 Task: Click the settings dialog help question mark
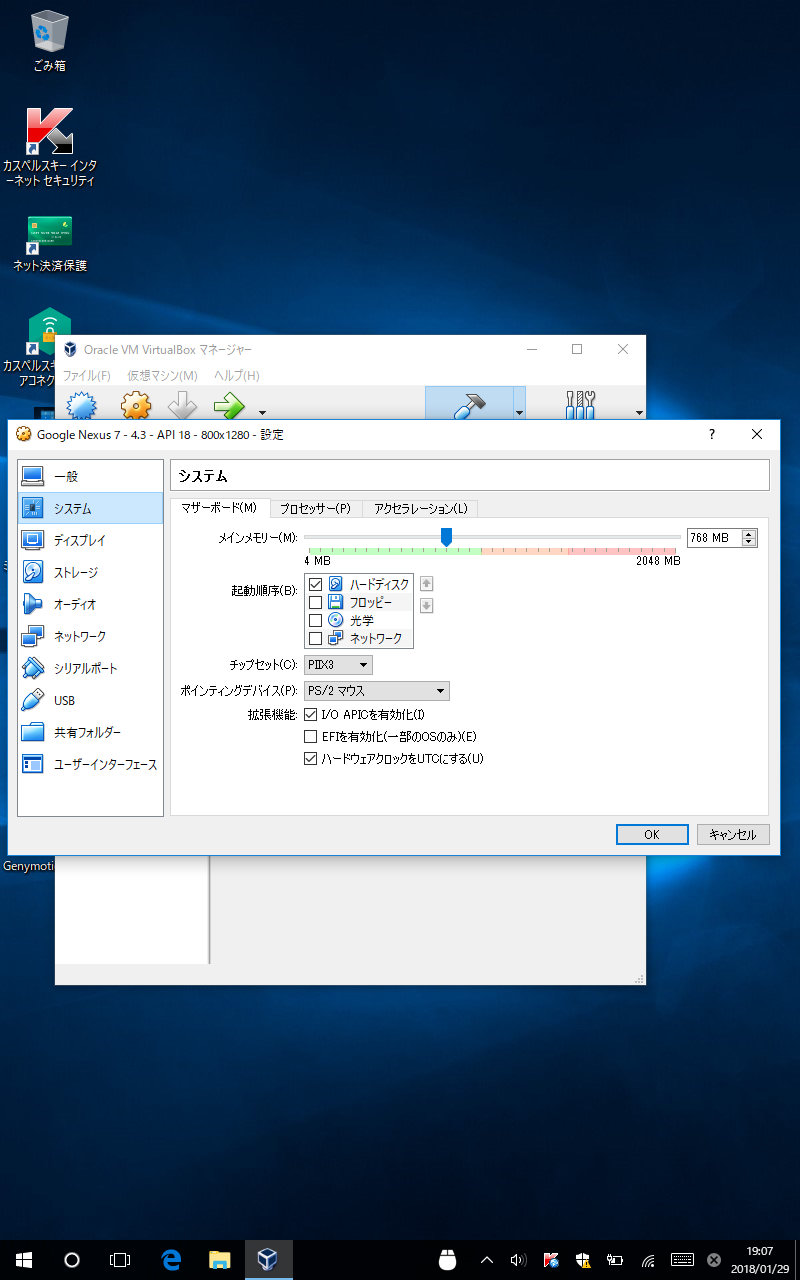coord(712,434)
